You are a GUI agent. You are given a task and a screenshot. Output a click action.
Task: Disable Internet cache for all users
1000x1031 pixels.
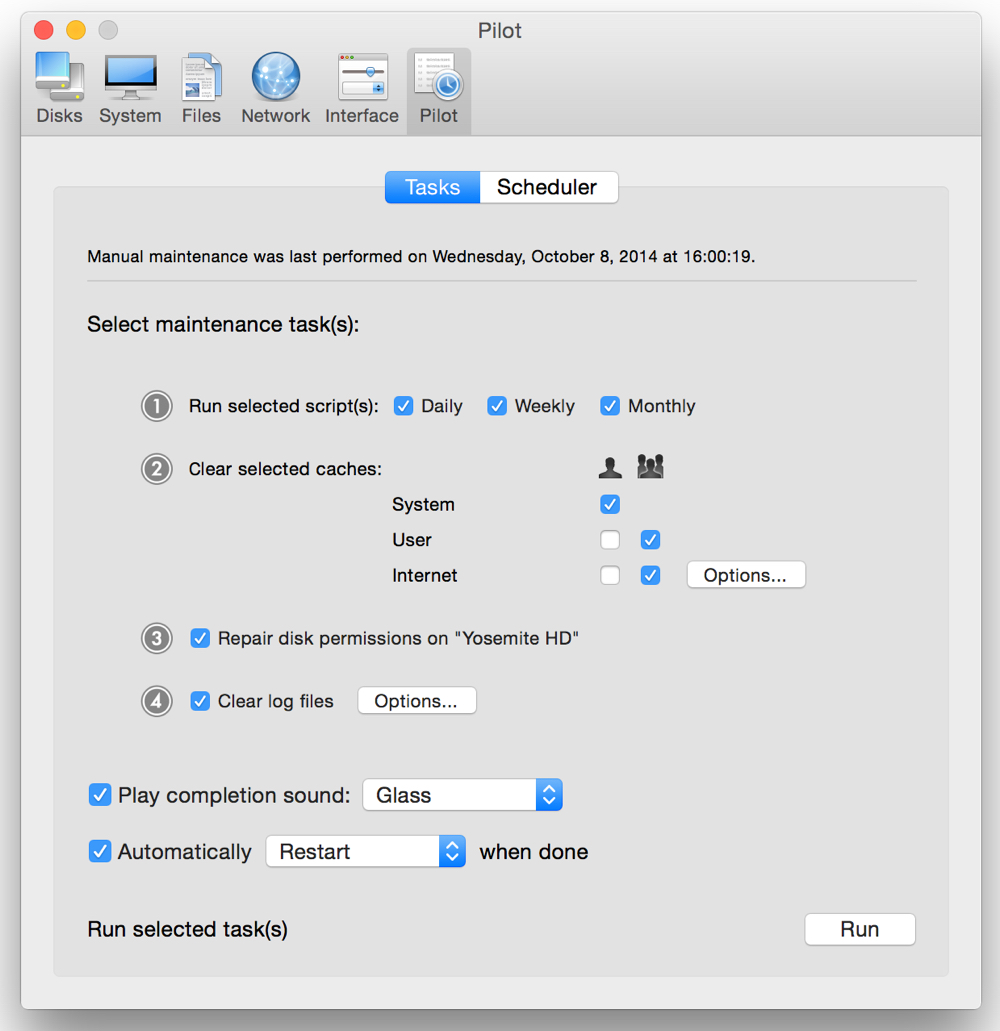point(650,575)
